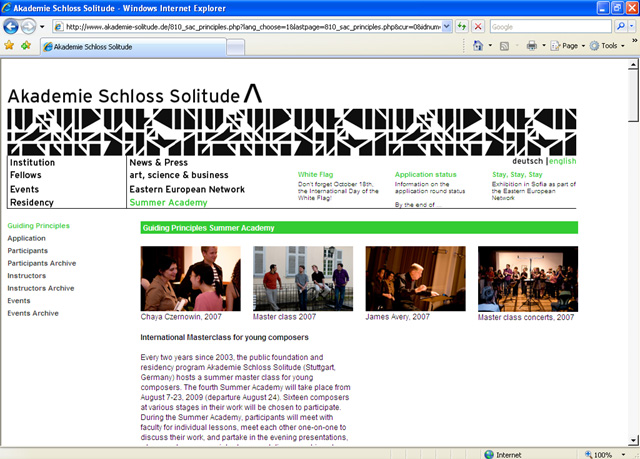The width and height of the screenshot is (640, 459).
Task: Click the Home icon in command bar
Action: point(478,46)
